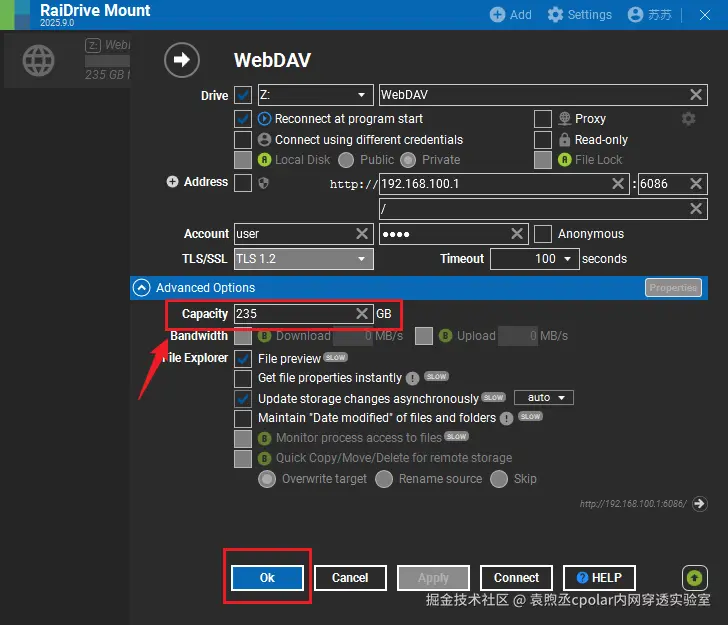728x625 pixels.
Task: Enable Connect using different credentials
Action: [243, 140]
